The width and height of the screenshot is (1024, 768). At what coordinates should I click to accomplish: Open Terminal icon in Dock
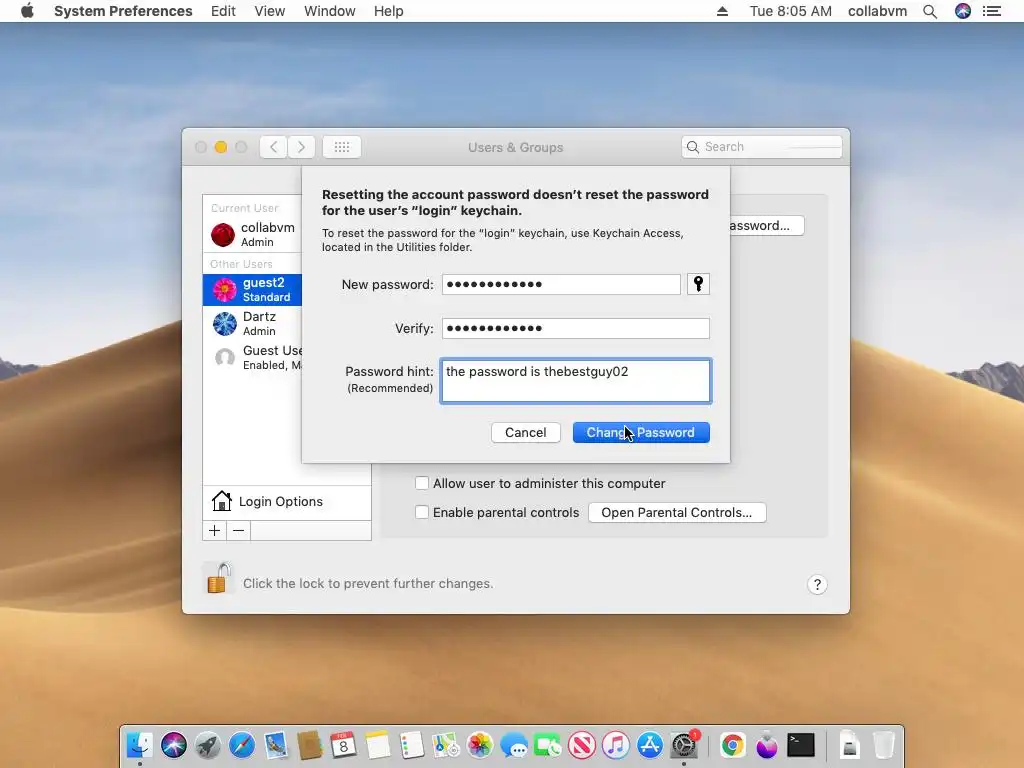coord(801,745)
